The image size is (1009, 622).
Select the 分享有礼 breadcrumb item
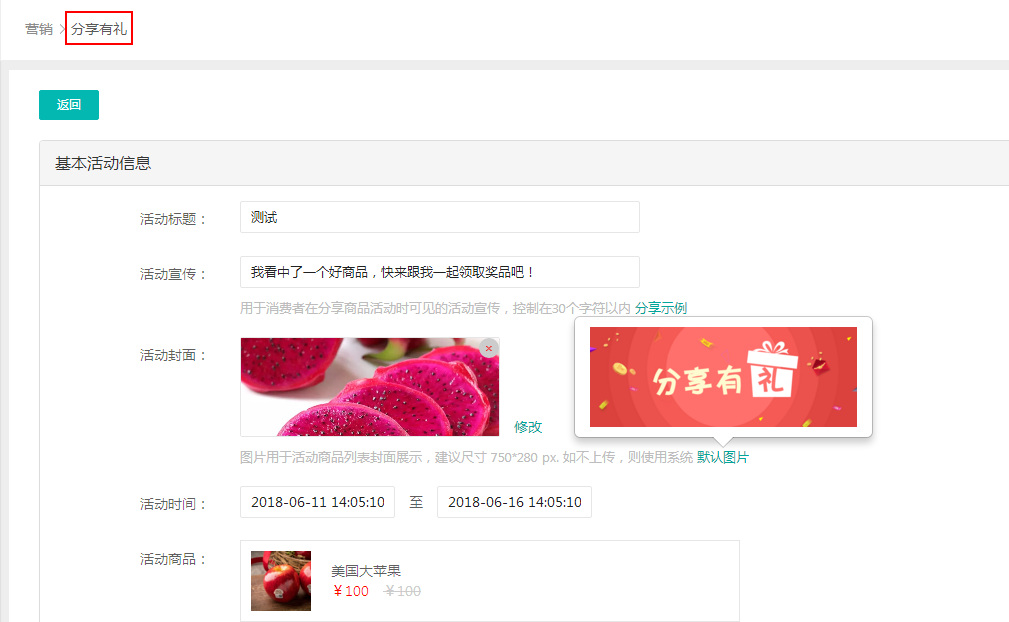99,29
